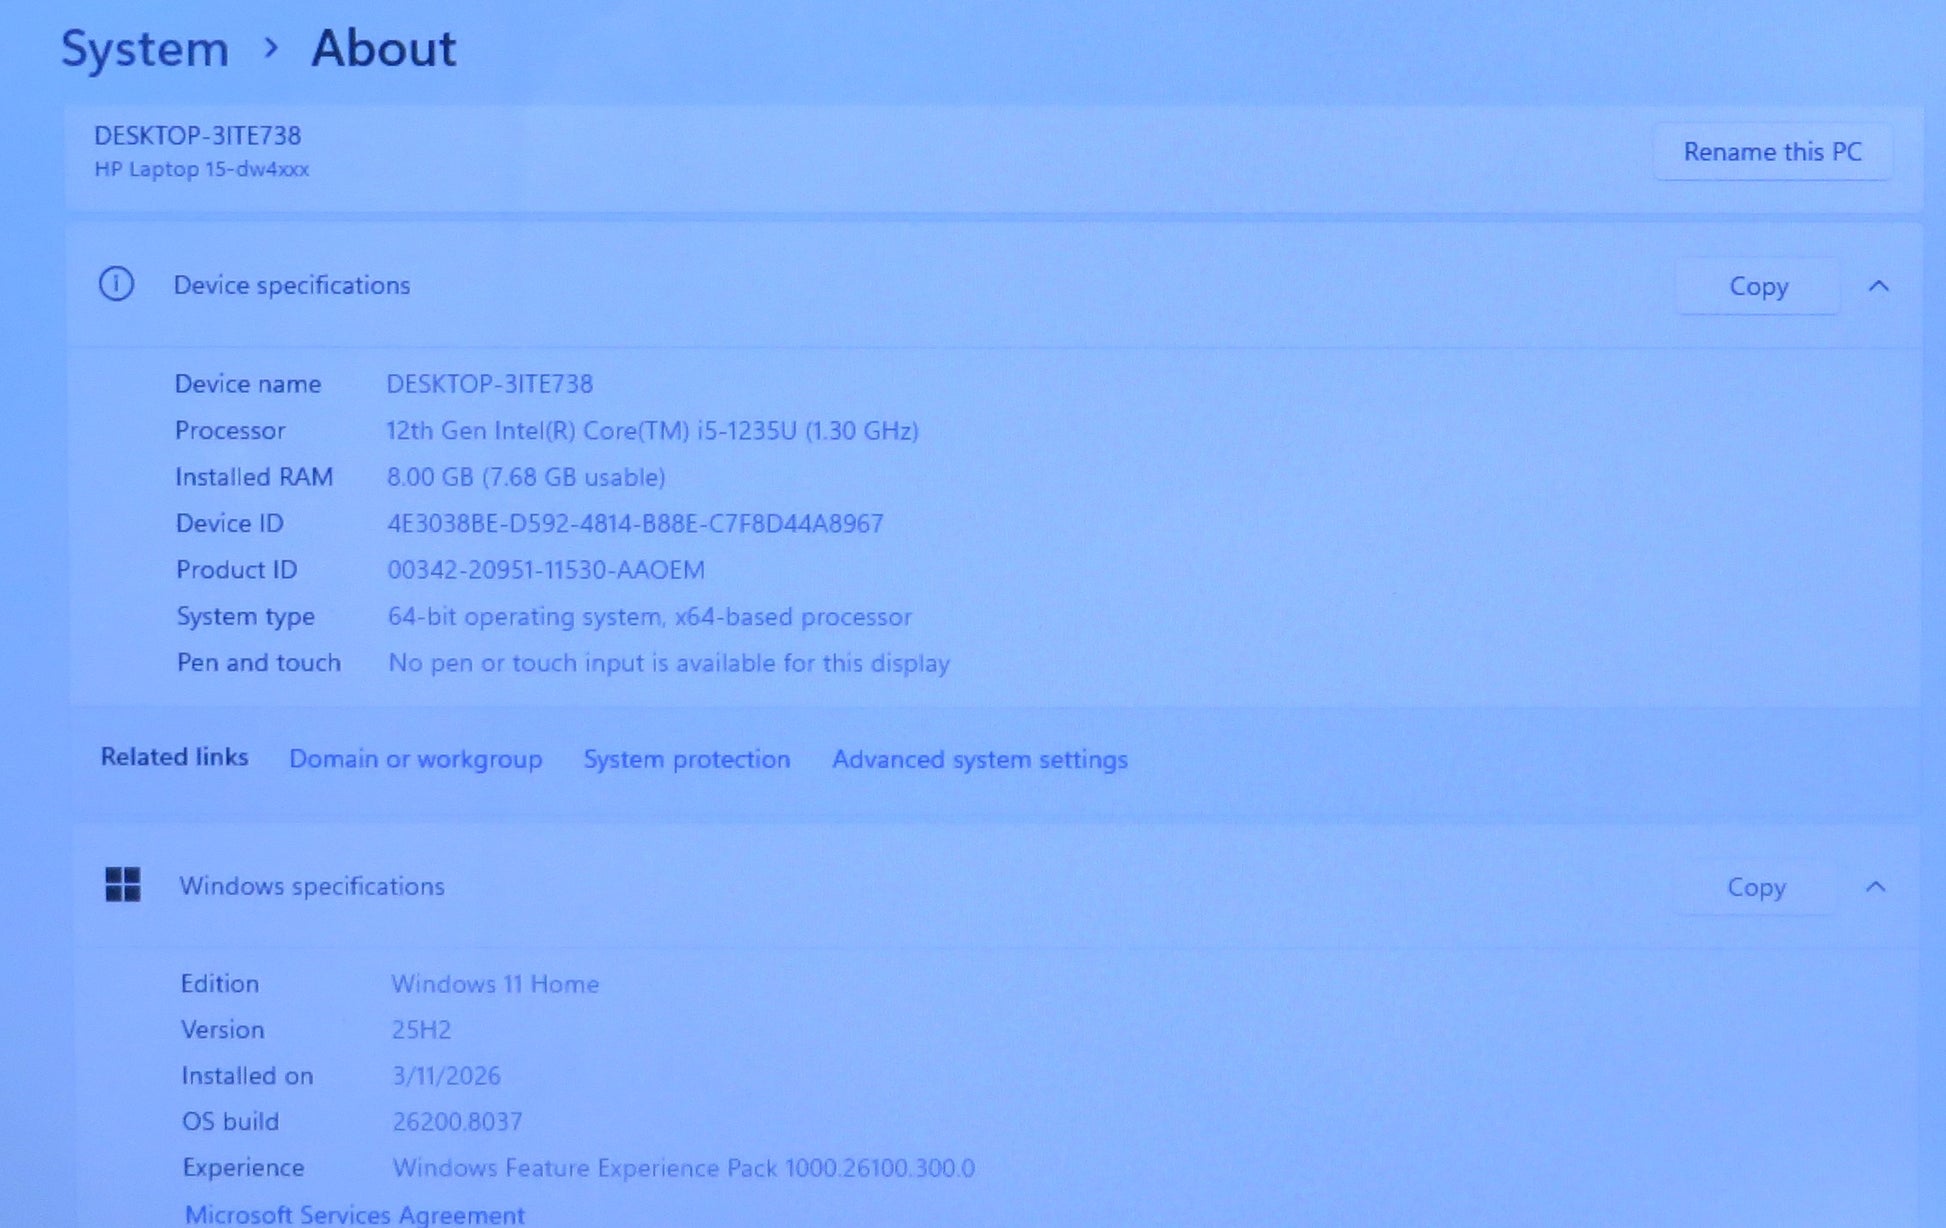Open Microsoft Services Agreement link
This screenshot has width=1946, height=1228.
coord(354,1214)
